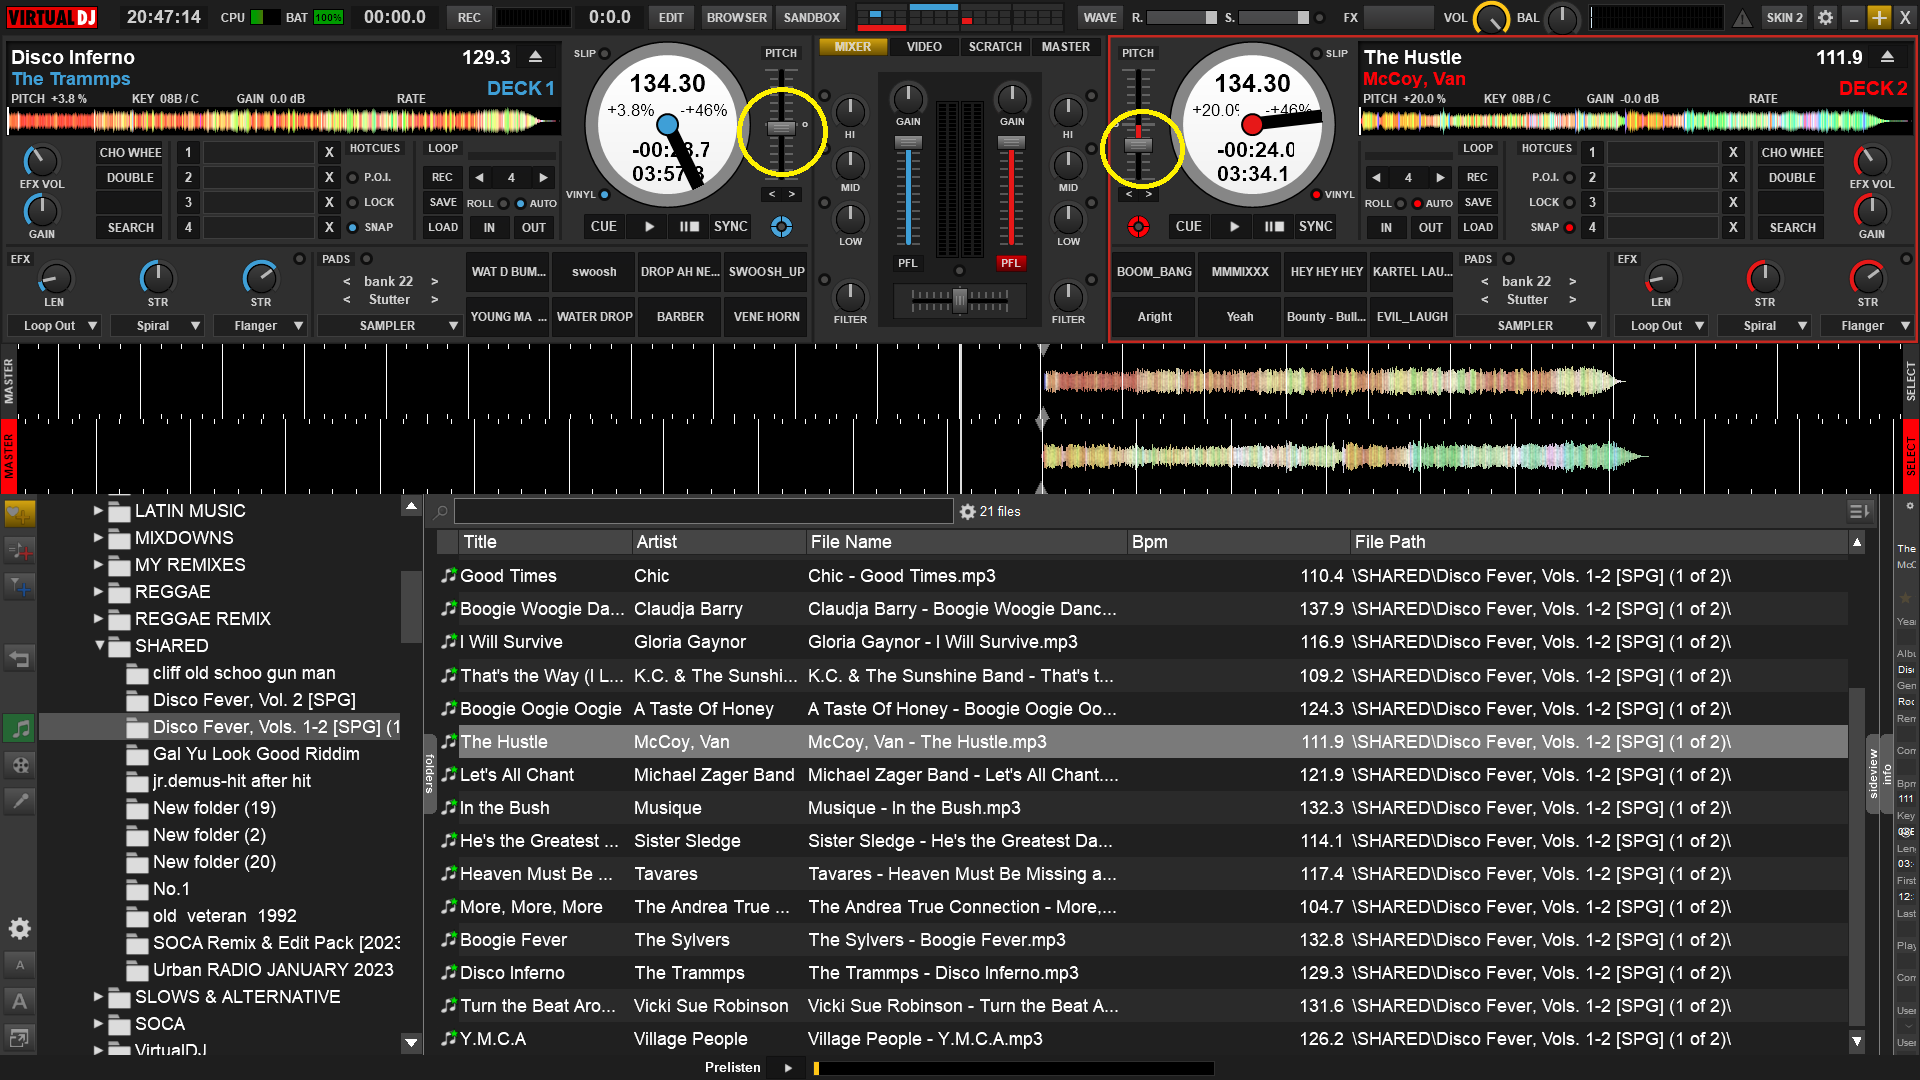Open Loop Out effect dropdown on Deck 1
The height and width of the screenshot is (1080, 1920).
click(93, 326)
